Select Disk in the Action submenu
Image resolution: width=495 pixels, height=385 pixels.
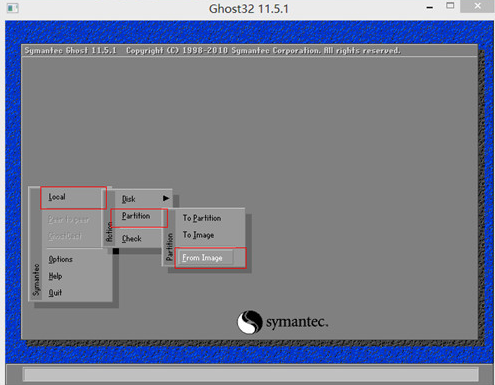tap(128, 199)
